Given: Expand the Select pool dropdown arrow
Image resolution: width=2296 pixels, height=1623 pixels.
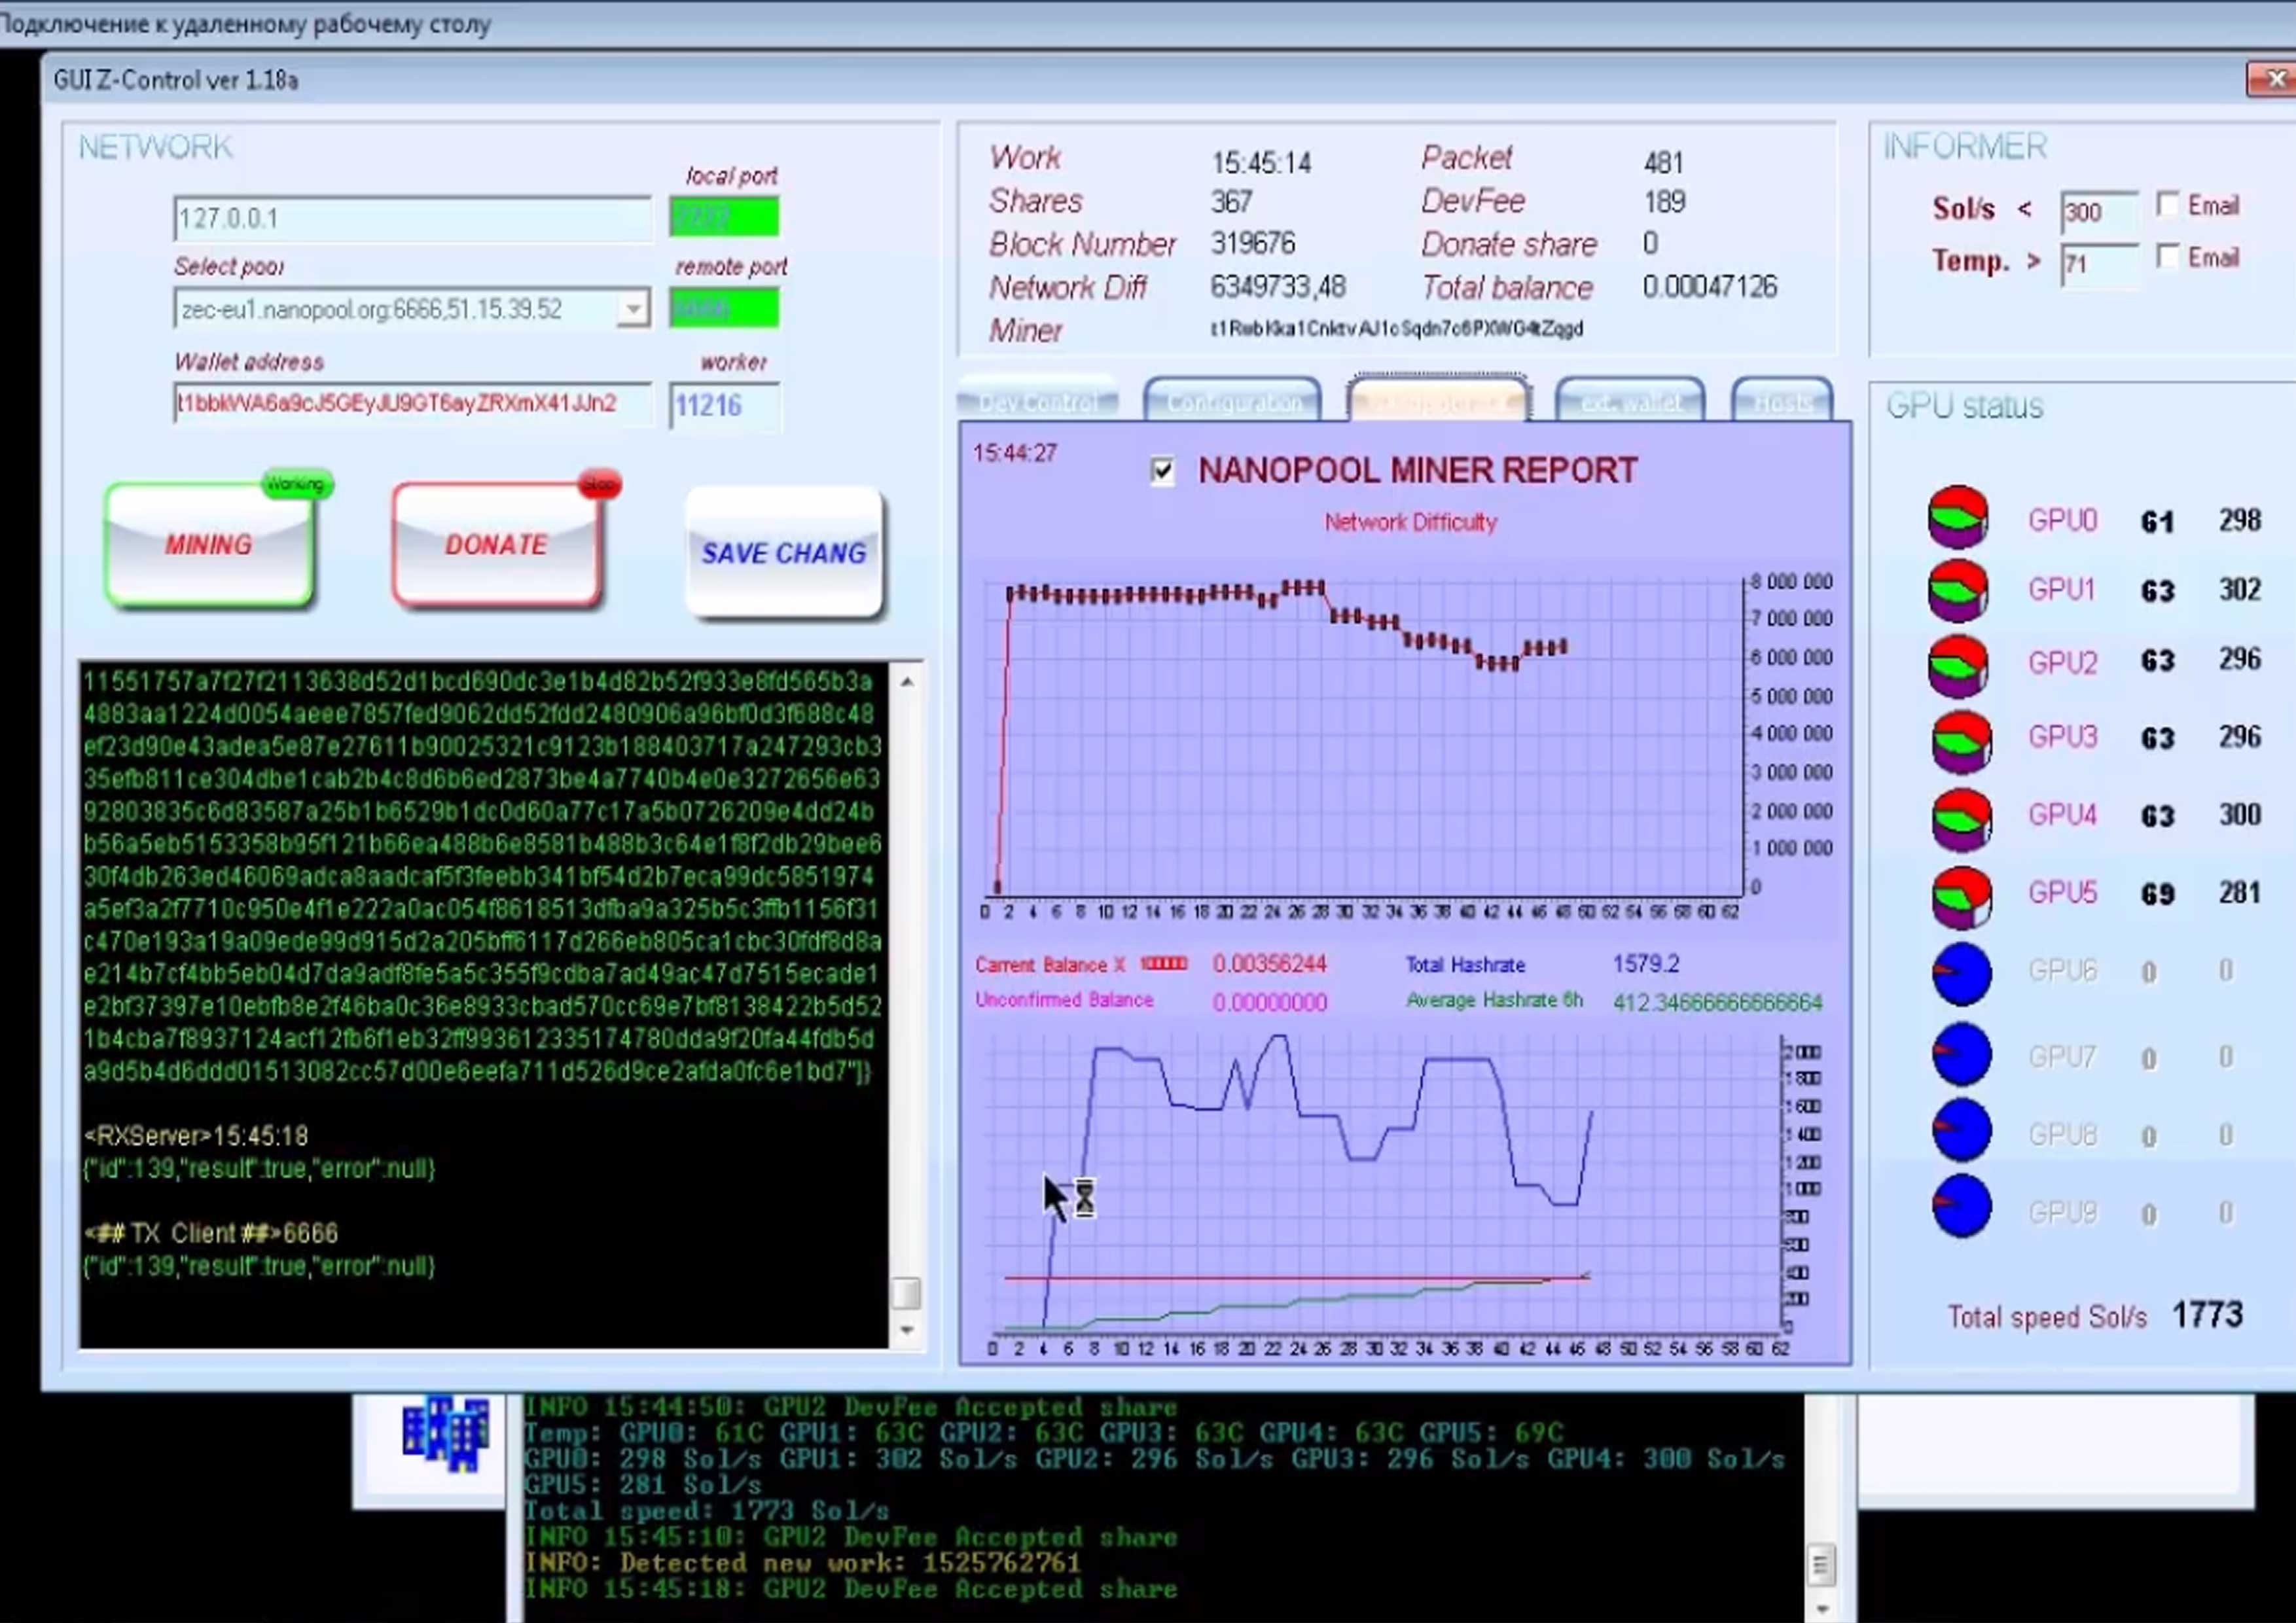Looking at the screenshot, I should click(x=632, y=310).
